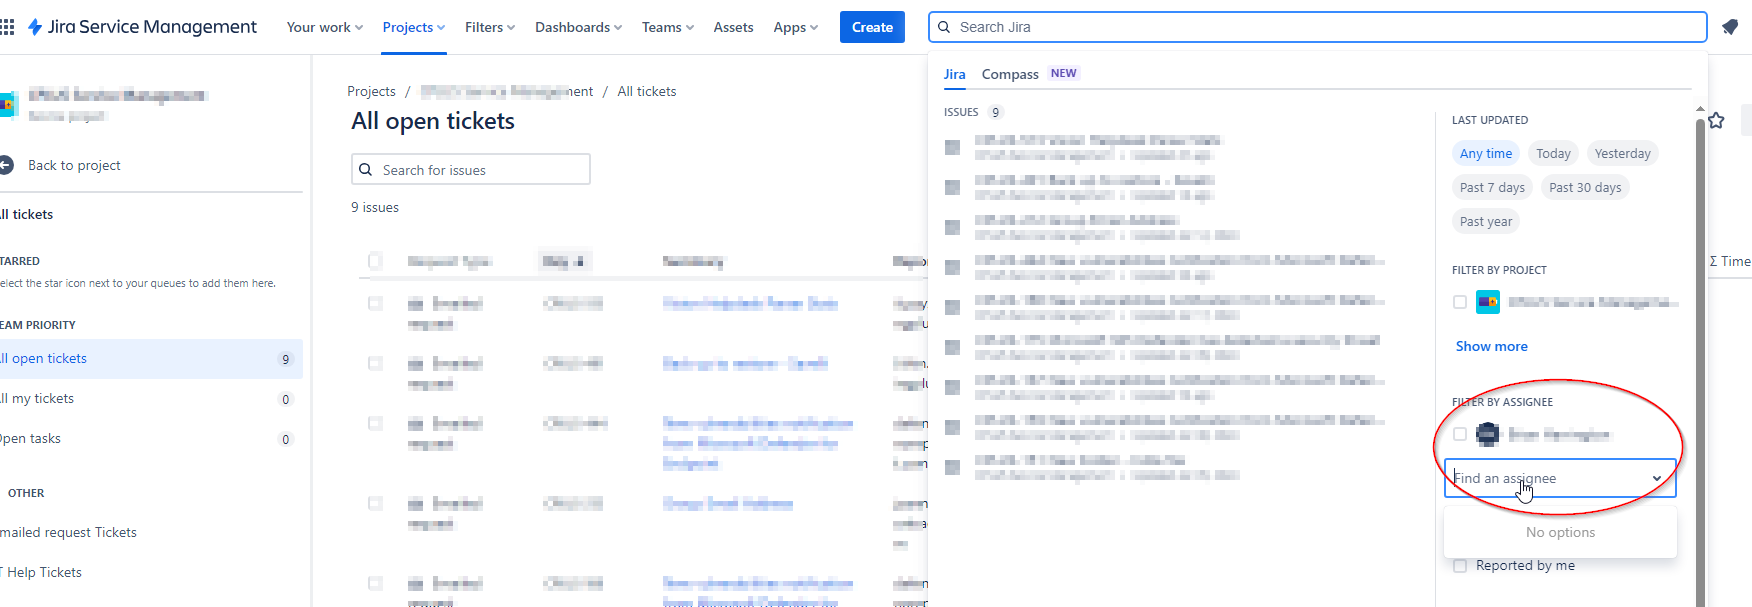Click the project avatar in Filter by Project
1752x607 pixels.
point(1488,302)
